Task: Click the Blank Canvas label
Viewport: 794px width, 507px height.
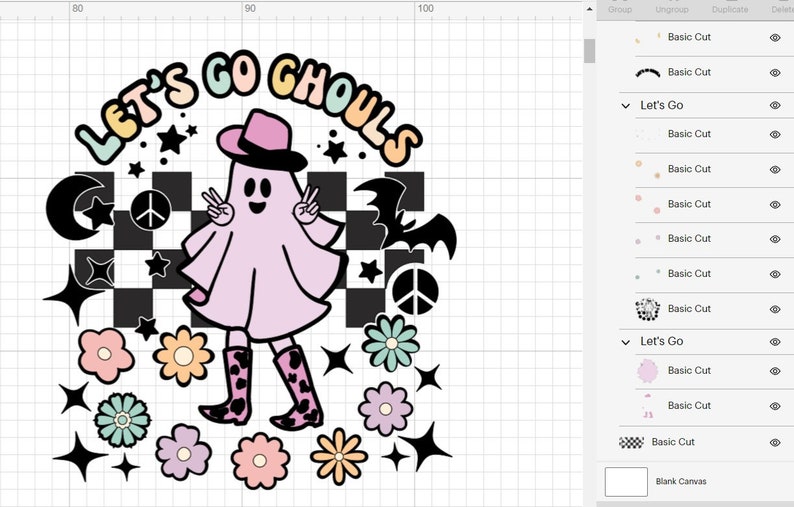Action: 681,481
